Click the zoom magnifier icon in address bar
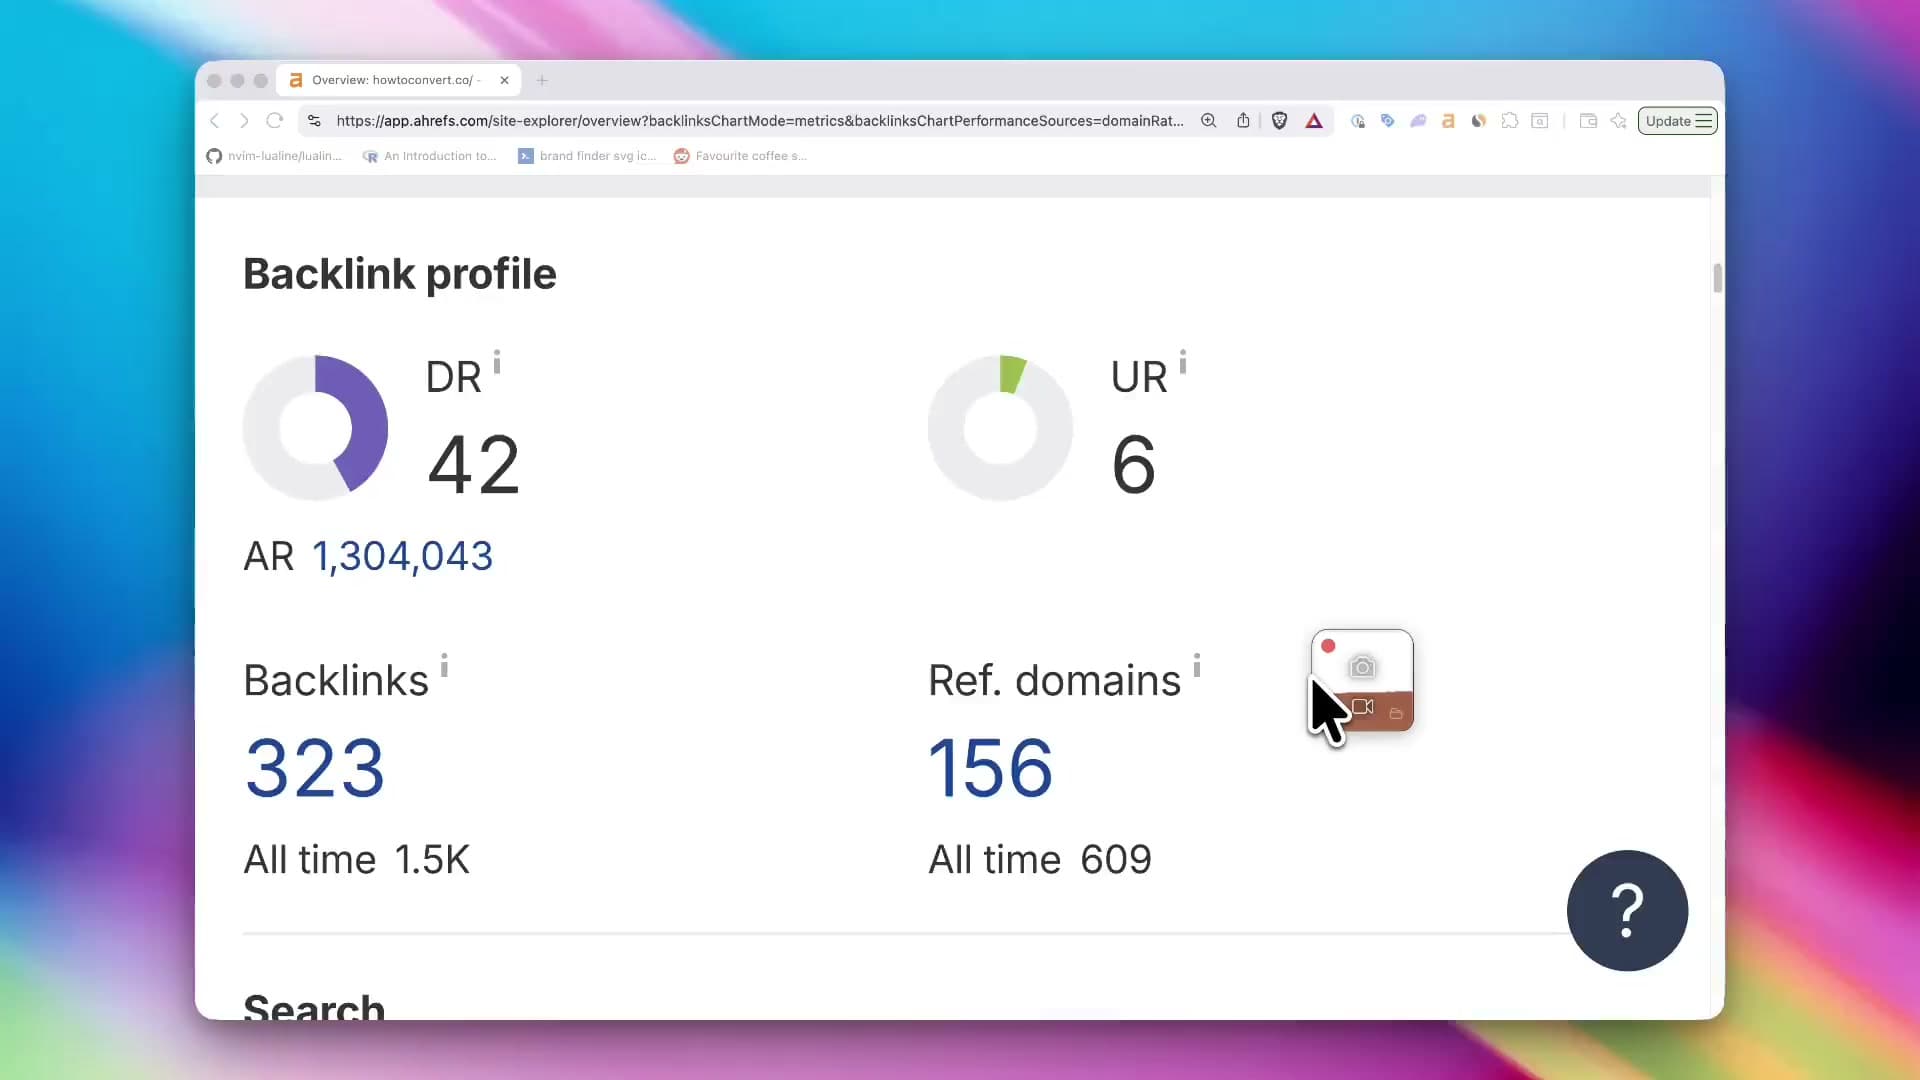Image resolution: width=1920 pixels, height=1080 pixels. [x=1208, y=121]
